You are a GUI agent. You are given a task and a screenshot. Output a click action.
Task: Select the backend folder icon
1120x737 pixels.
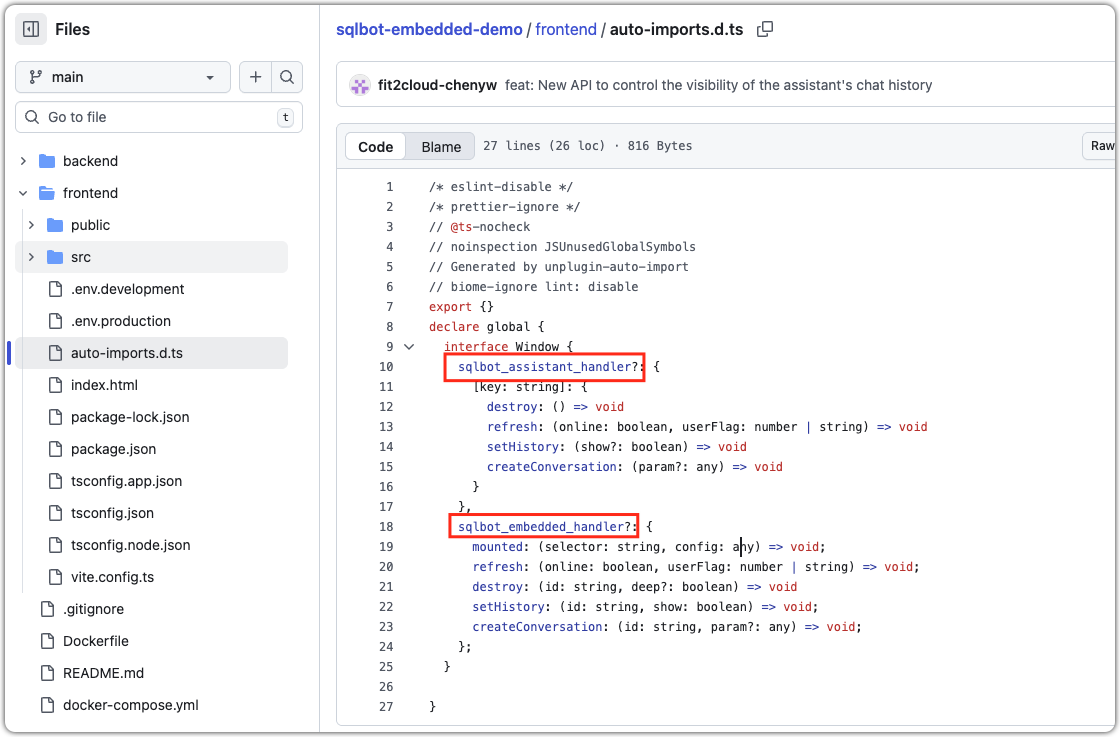click(46, 161)
